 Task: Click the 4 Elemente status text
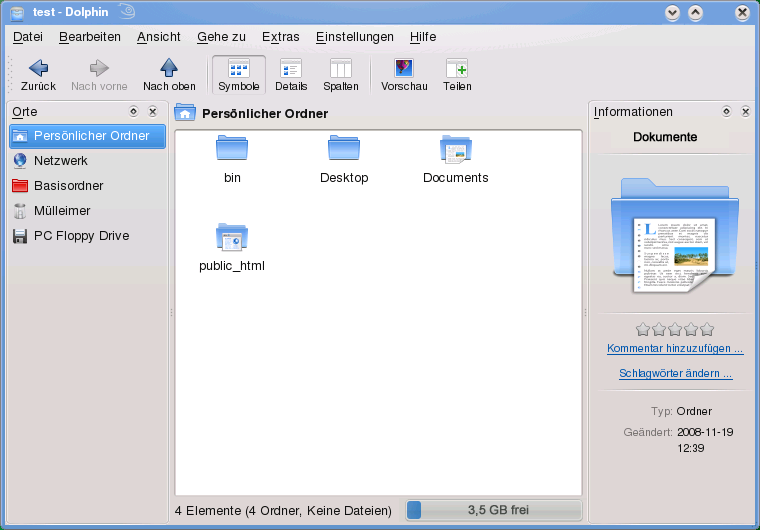[x=283, y=511]
